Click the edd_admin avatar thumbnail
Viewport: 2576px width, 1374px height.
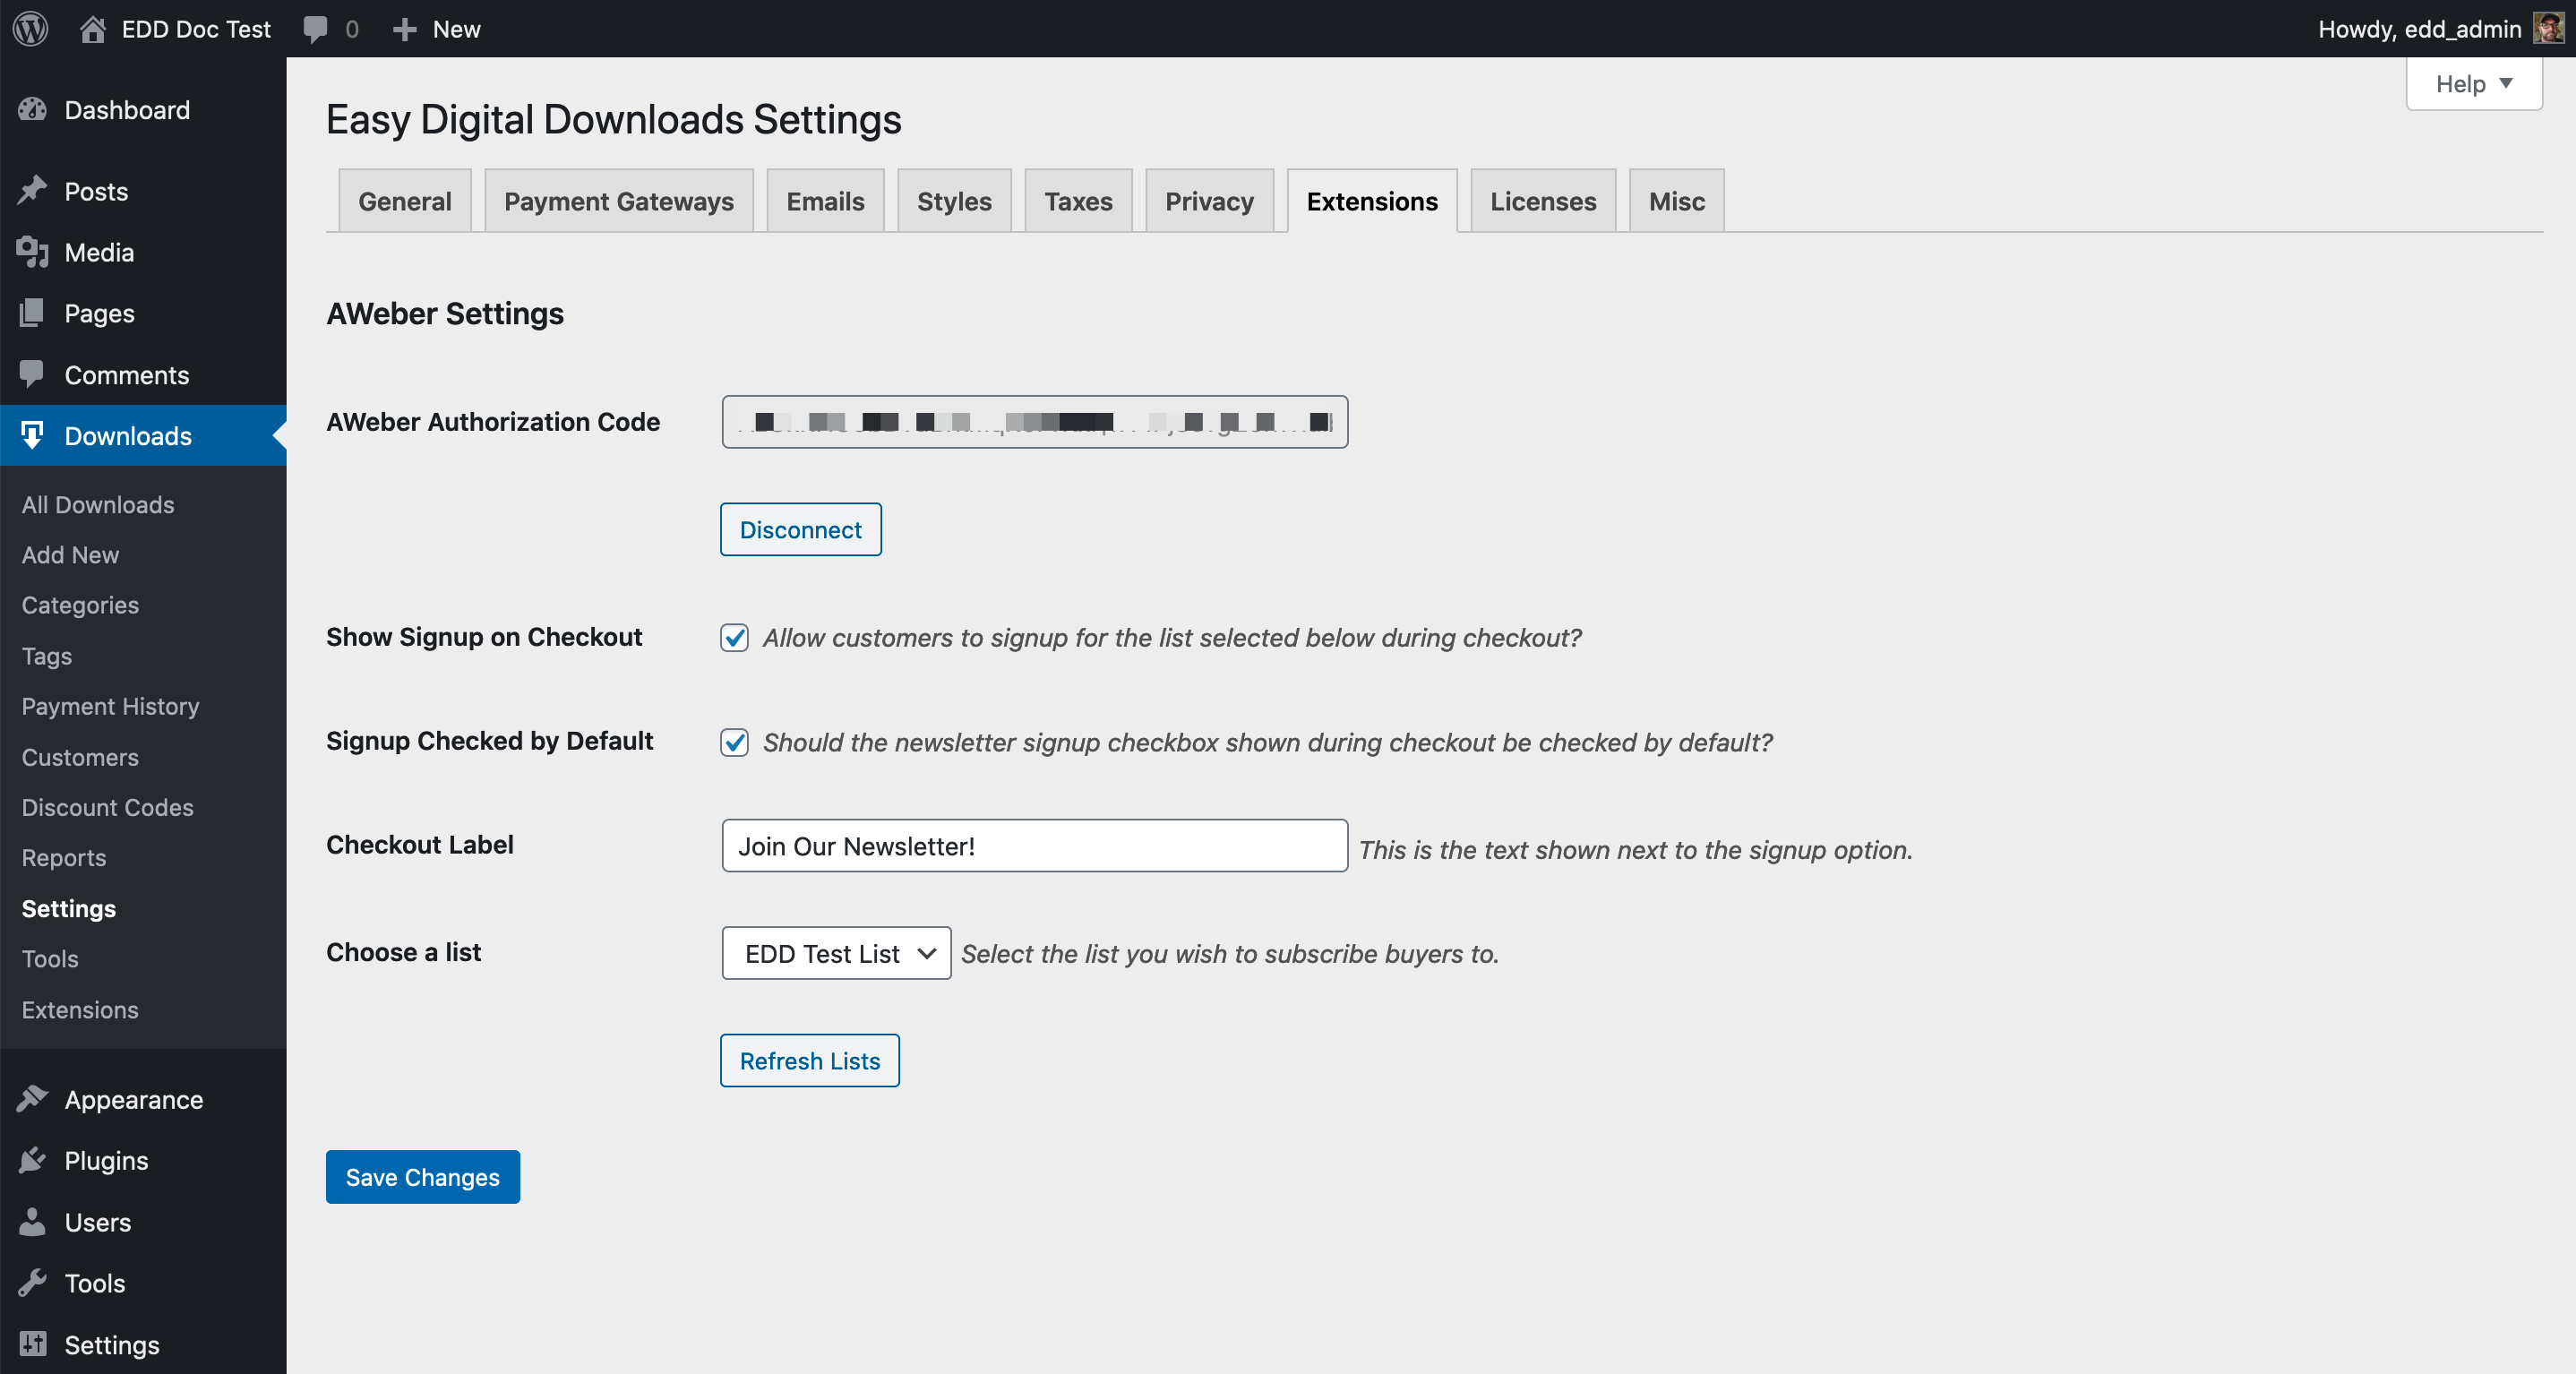pos(2547,28)
